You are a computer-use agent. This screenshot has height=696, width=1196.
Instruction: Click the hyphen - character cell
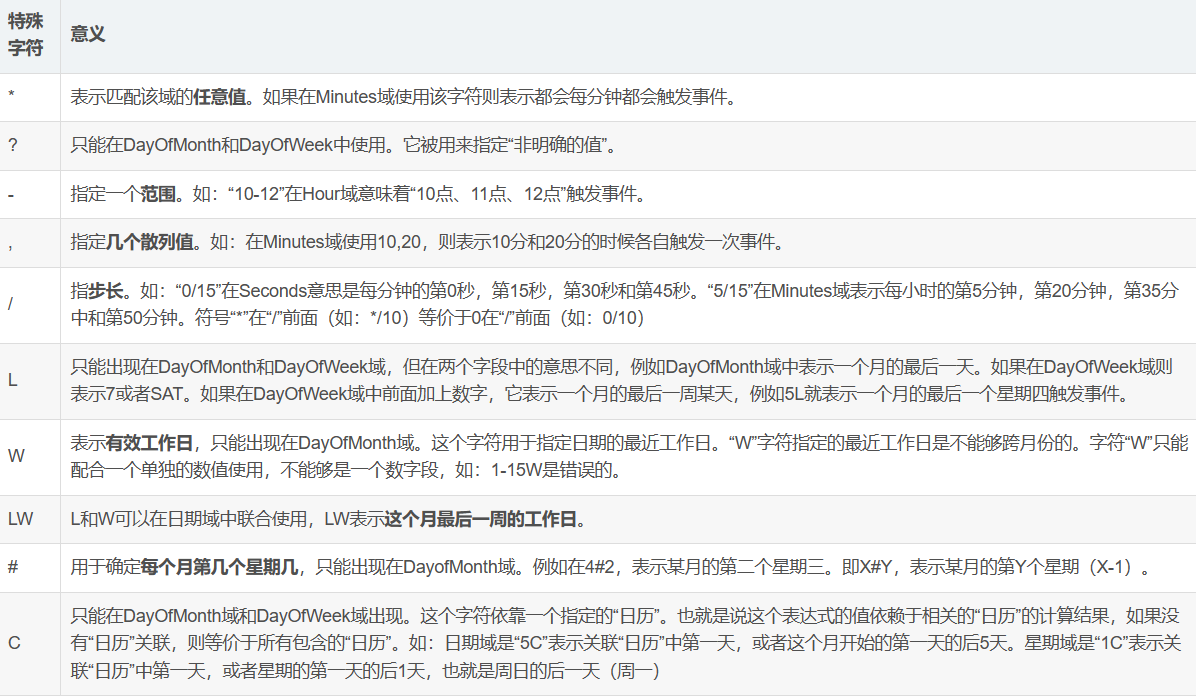pyautogui.click(x=10, y=194)
